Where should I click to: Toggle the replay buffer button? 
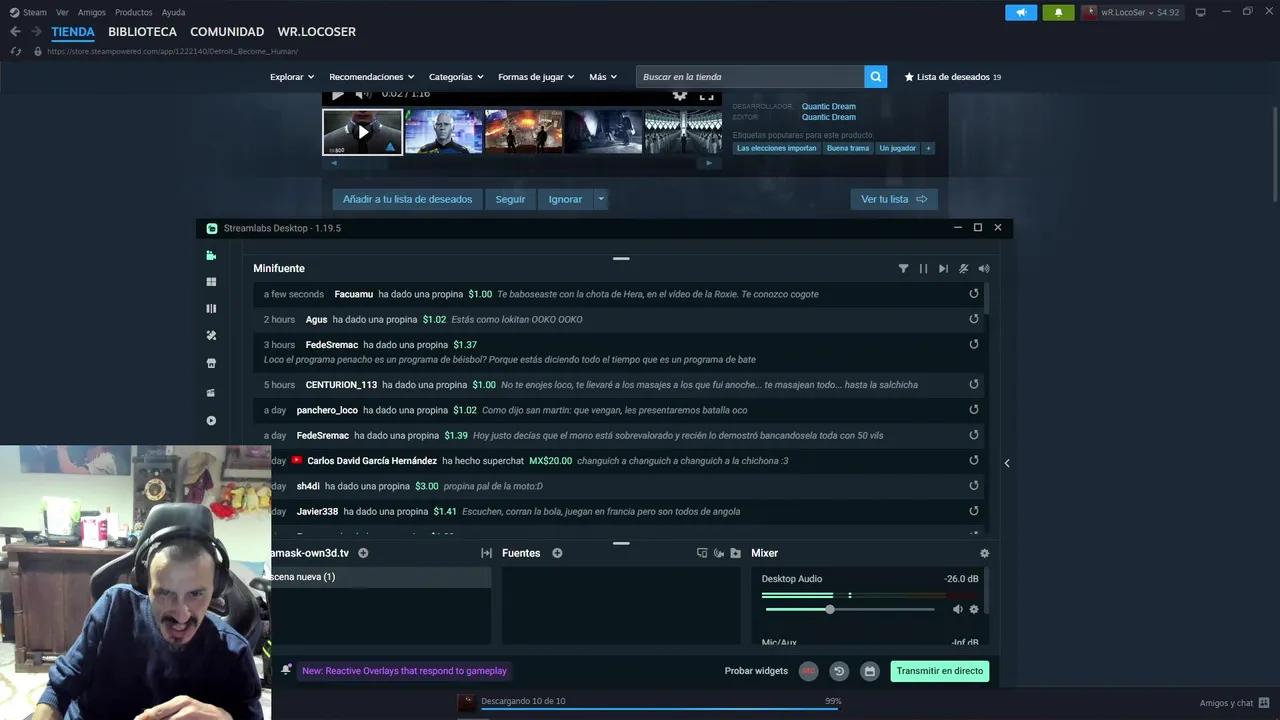[x=839, y=671]
